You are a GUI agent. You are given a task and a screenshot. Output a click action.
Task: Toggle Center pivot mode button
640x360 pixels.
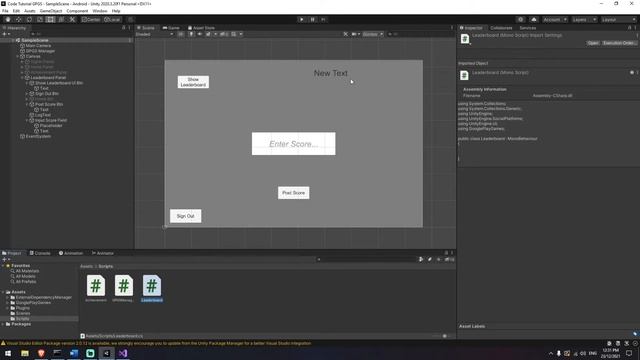click(91, 19)
